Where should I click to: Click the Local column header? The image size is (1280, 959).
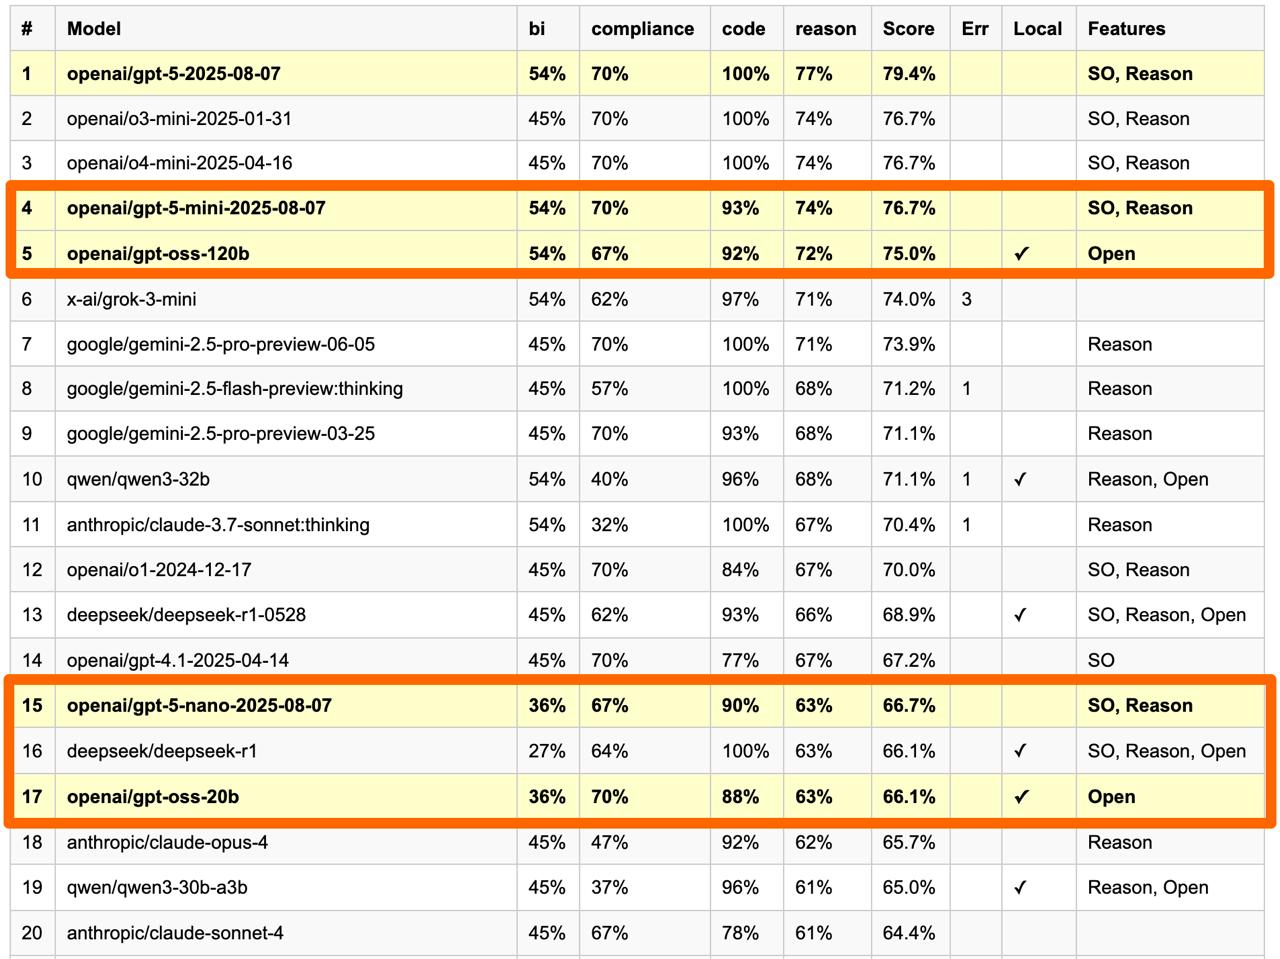(x=1037, y=29)
